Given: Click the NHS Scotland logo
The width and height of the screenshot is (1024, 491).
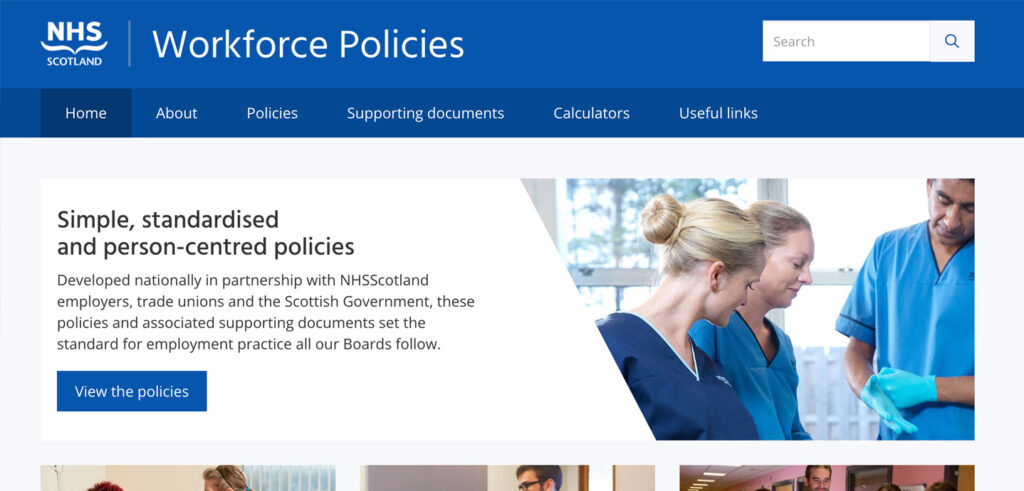Looking at the screenshot, I should pos(73,43).
